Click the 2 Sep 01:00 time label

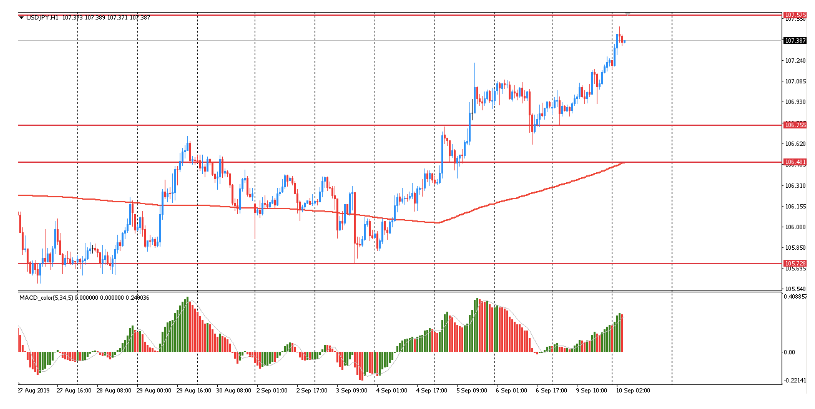click(272, 390)
